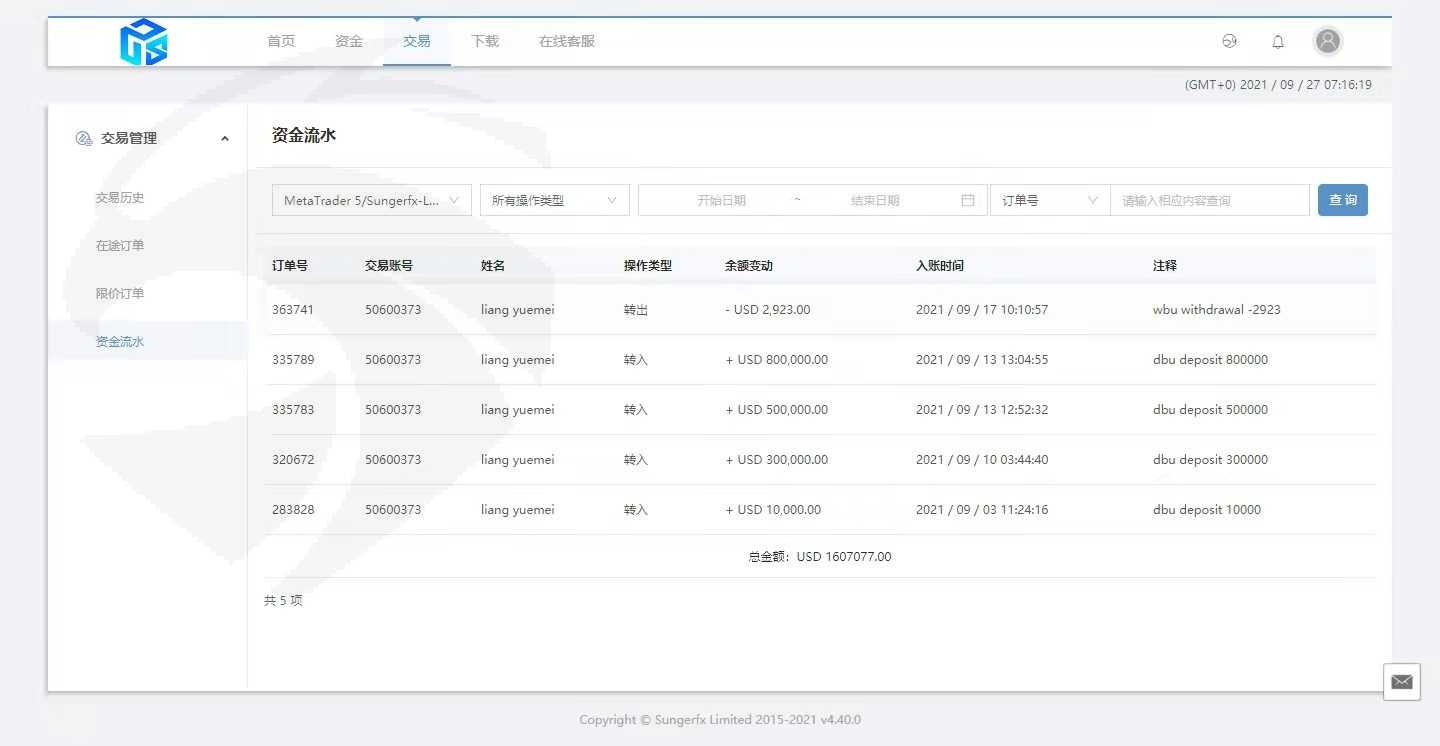This screenshot has width=1440, height=746.
Task: Open the user avatar menu
Action: [x=1328, y=41]
